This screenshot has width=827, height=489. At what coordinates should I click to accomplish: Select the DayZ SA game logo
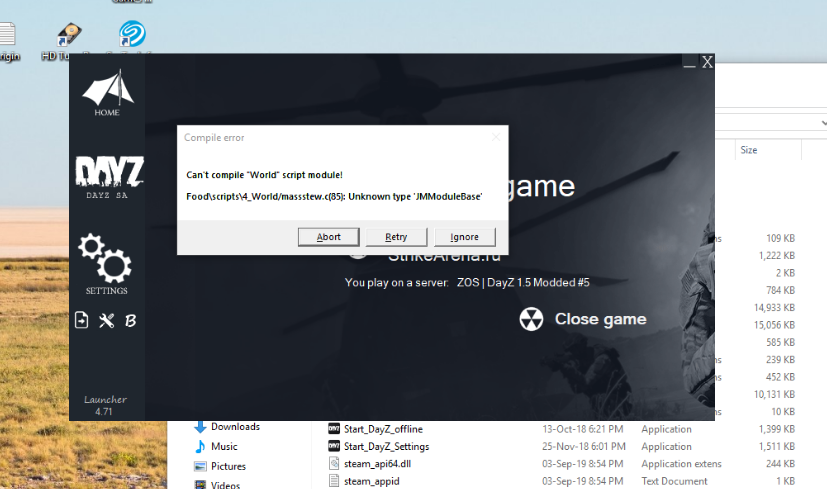(109, 174)
